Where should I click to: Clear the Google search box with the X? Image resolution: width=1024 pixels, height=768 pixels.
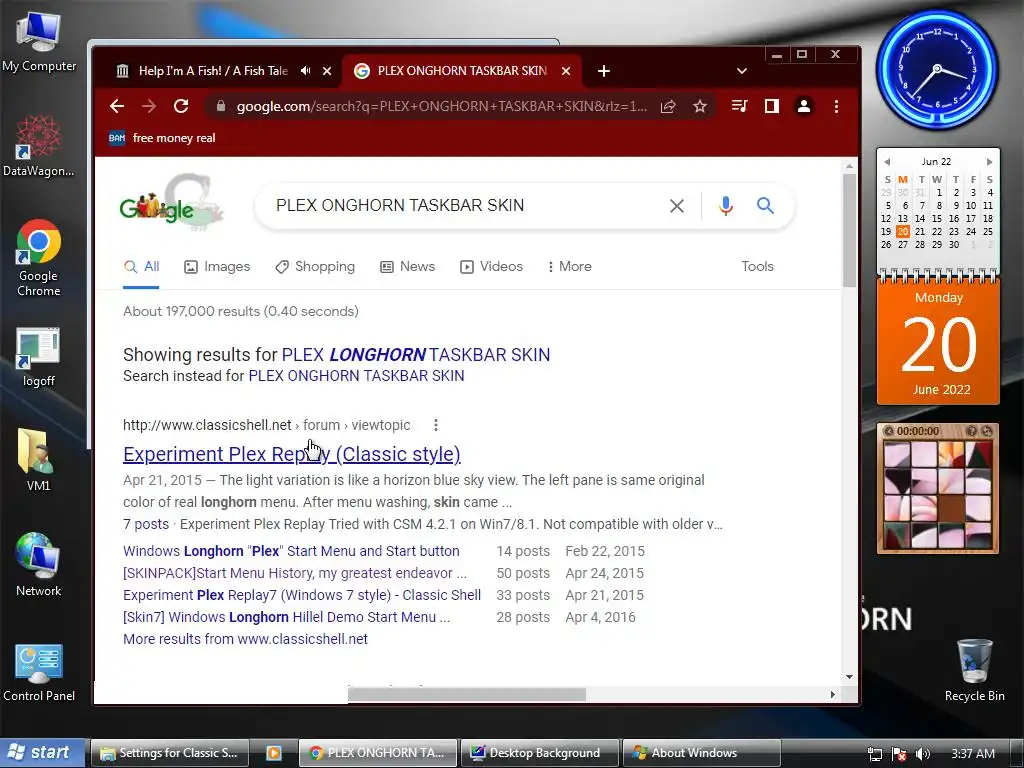tap(677, 206)
